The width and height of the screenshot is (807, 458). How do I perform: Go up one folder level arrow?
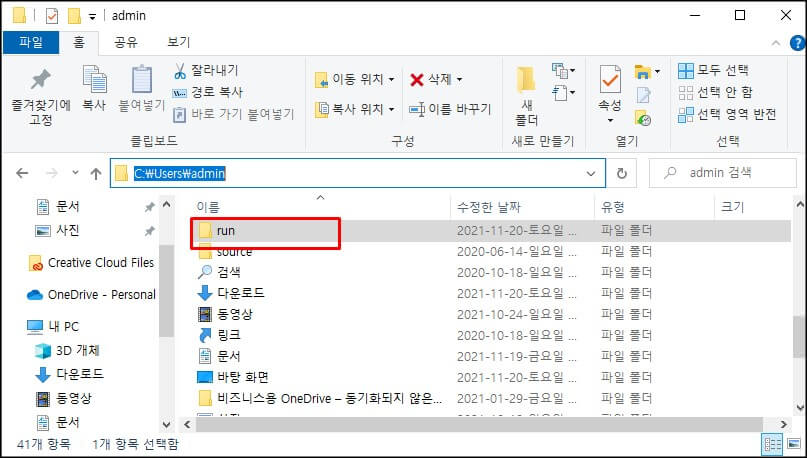[x=96, y=173]
